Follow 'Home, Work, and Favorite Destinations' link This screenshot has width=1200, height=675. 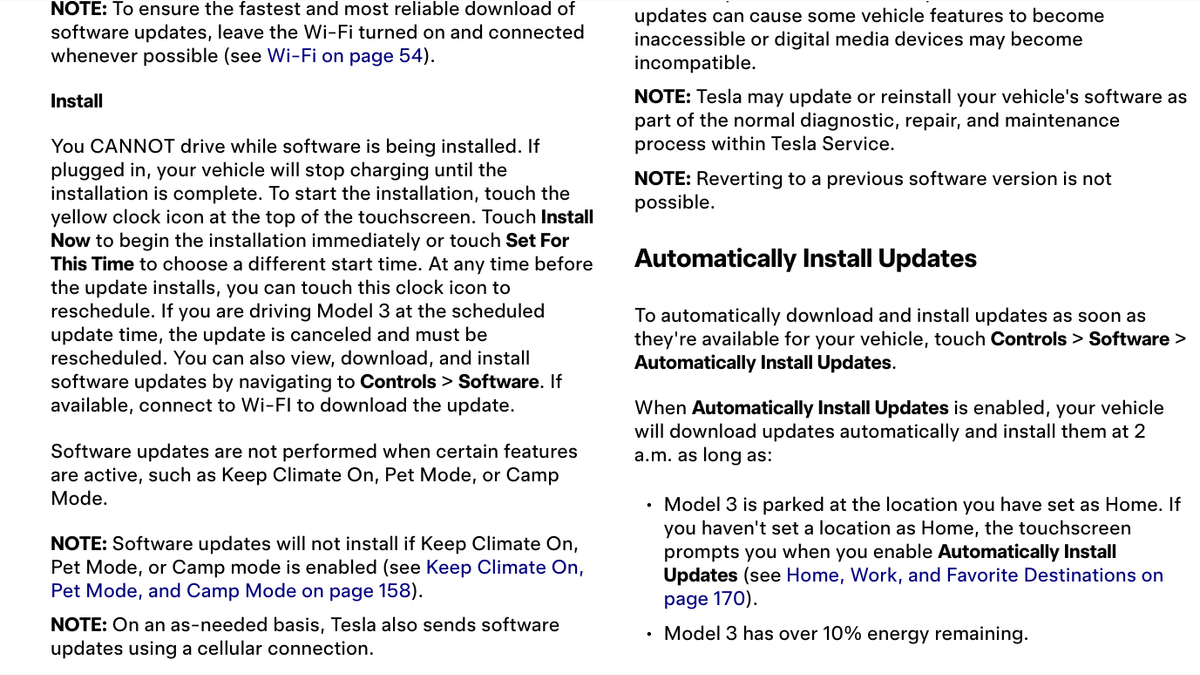click(x=913, y=587)
